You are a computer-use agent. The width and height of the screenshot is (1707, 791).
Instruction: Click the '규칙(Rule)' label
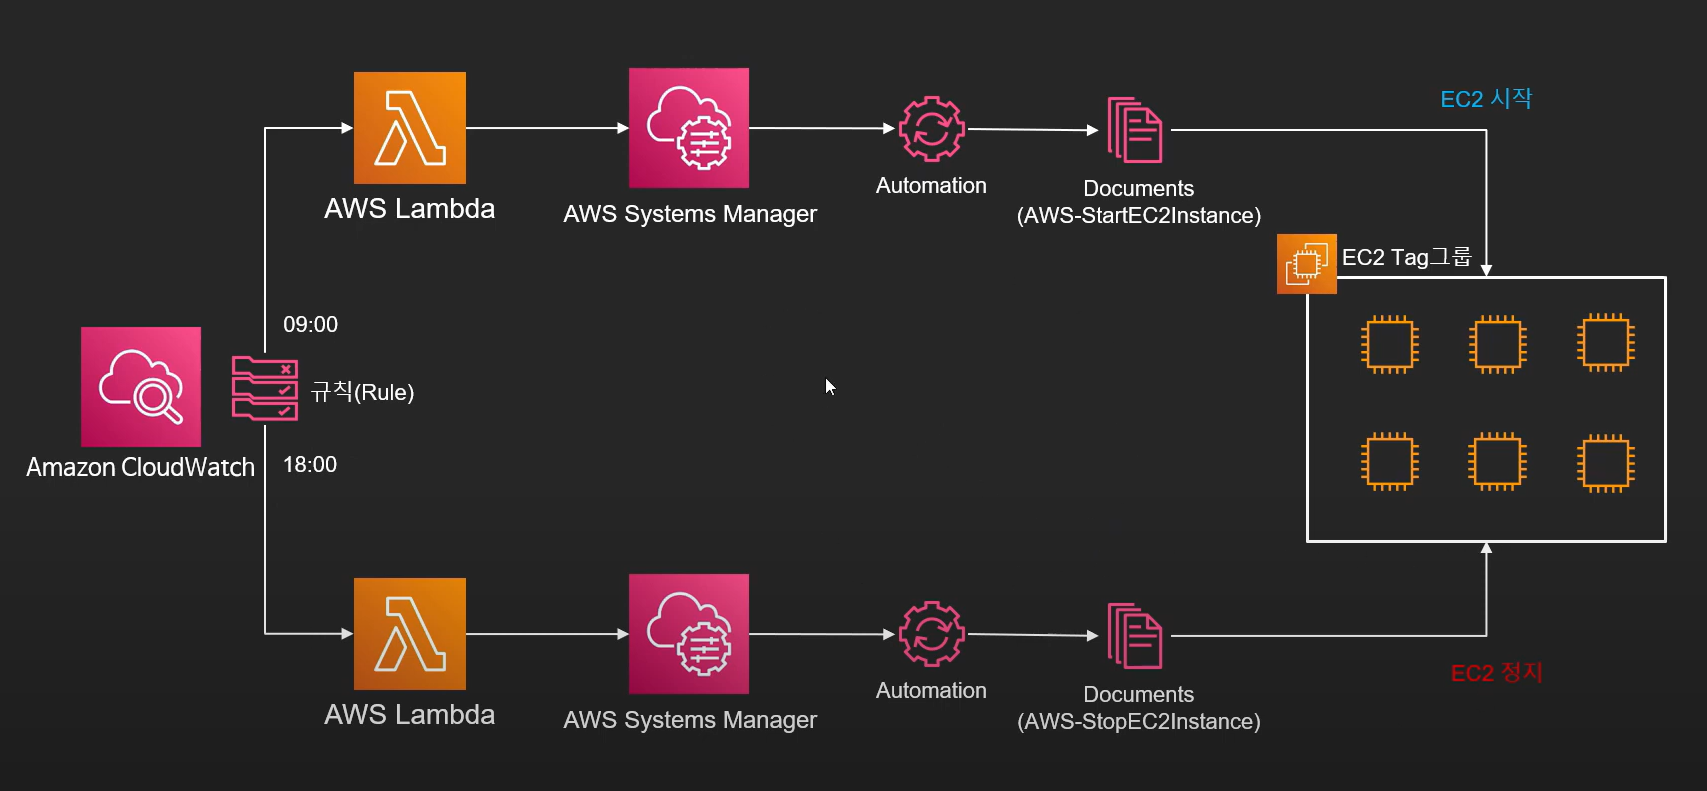coord(362,392)
